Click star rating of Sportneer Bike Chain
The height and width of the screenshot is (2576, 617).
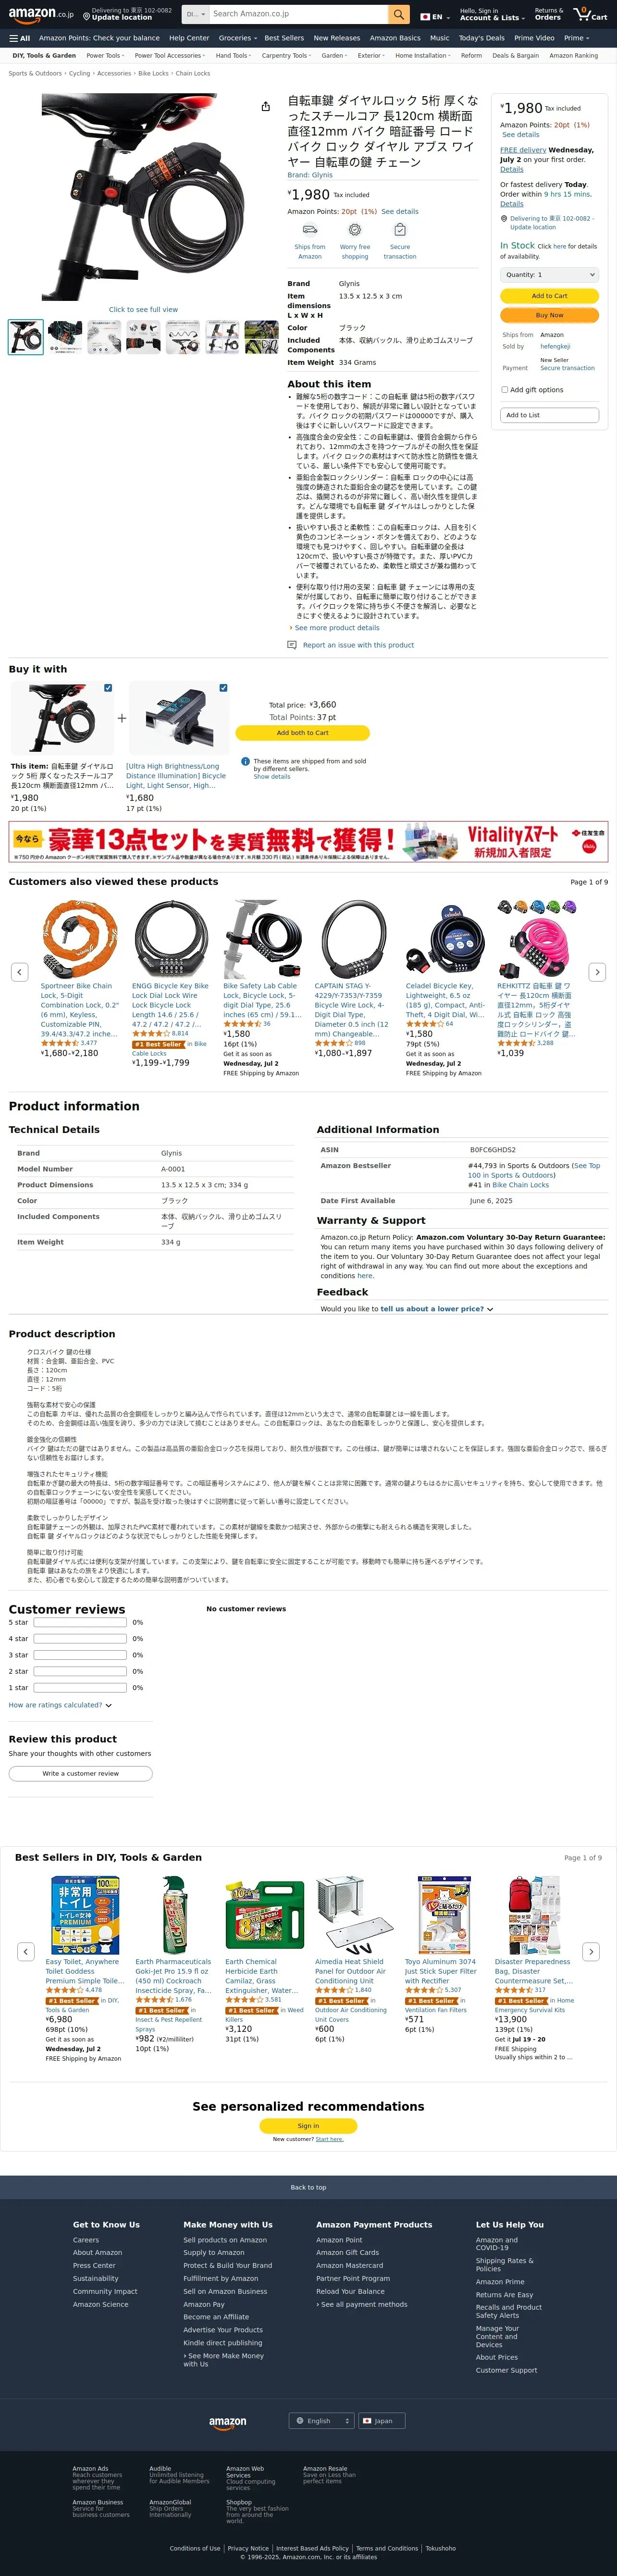[x=60, y=1043]
